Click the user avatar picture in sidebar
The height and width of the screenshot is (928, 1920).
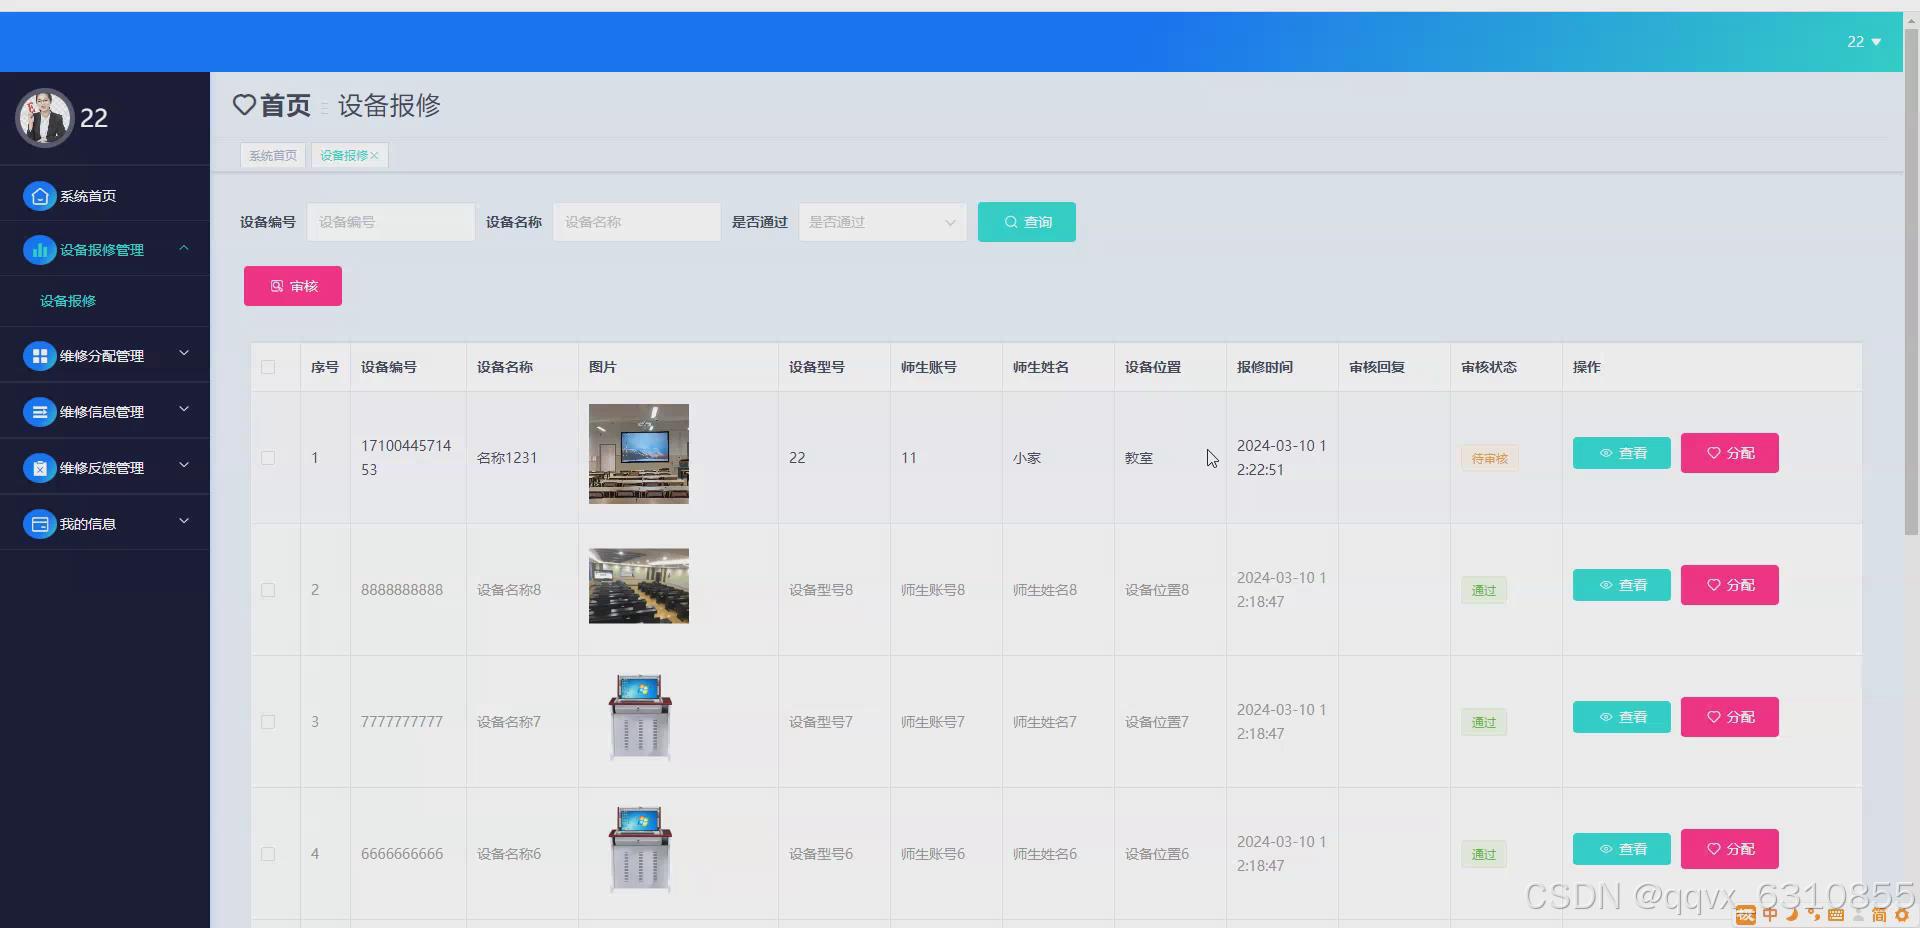(44, 118)
